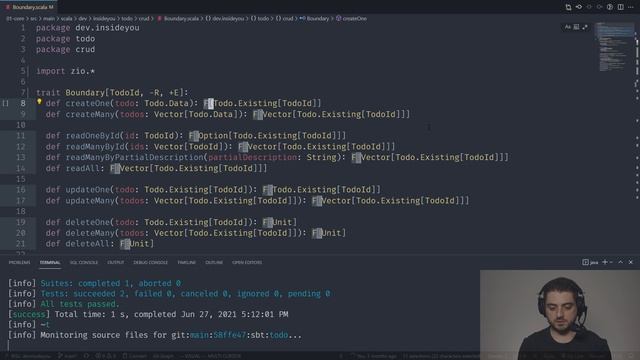Screen dimensions: 640x360
Task: Open the Debug Console tab
Action: (150, 262)
